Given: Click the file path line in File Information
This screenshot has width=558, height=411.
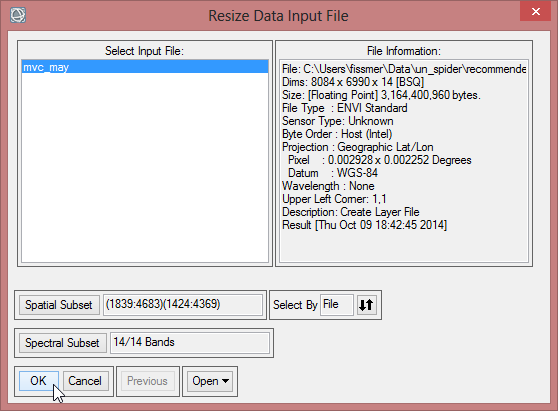Looking at the screenshot, I should click(x=404, y=69).
